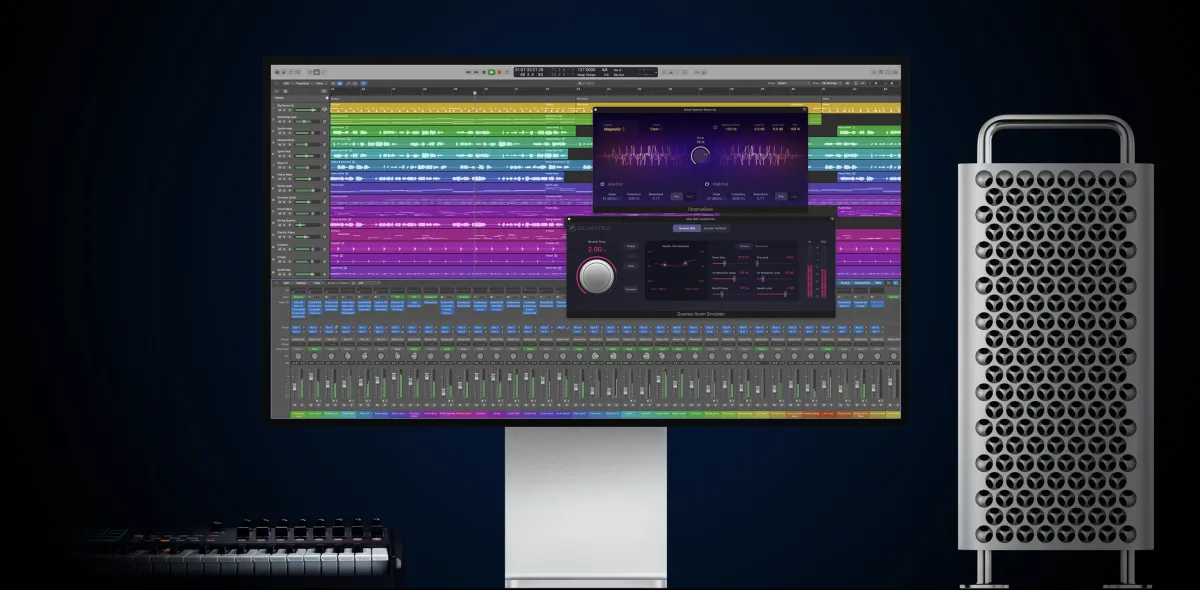Click the 4/4 time signature display
Image resolution: width=1200 pixels, height=590 pixels.
point(605,69)
